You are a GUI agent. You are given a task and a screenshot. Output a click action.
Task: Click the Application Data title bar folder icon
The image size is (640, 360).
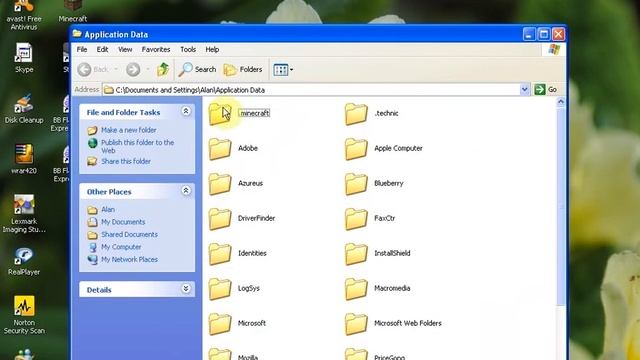(77, 34)
